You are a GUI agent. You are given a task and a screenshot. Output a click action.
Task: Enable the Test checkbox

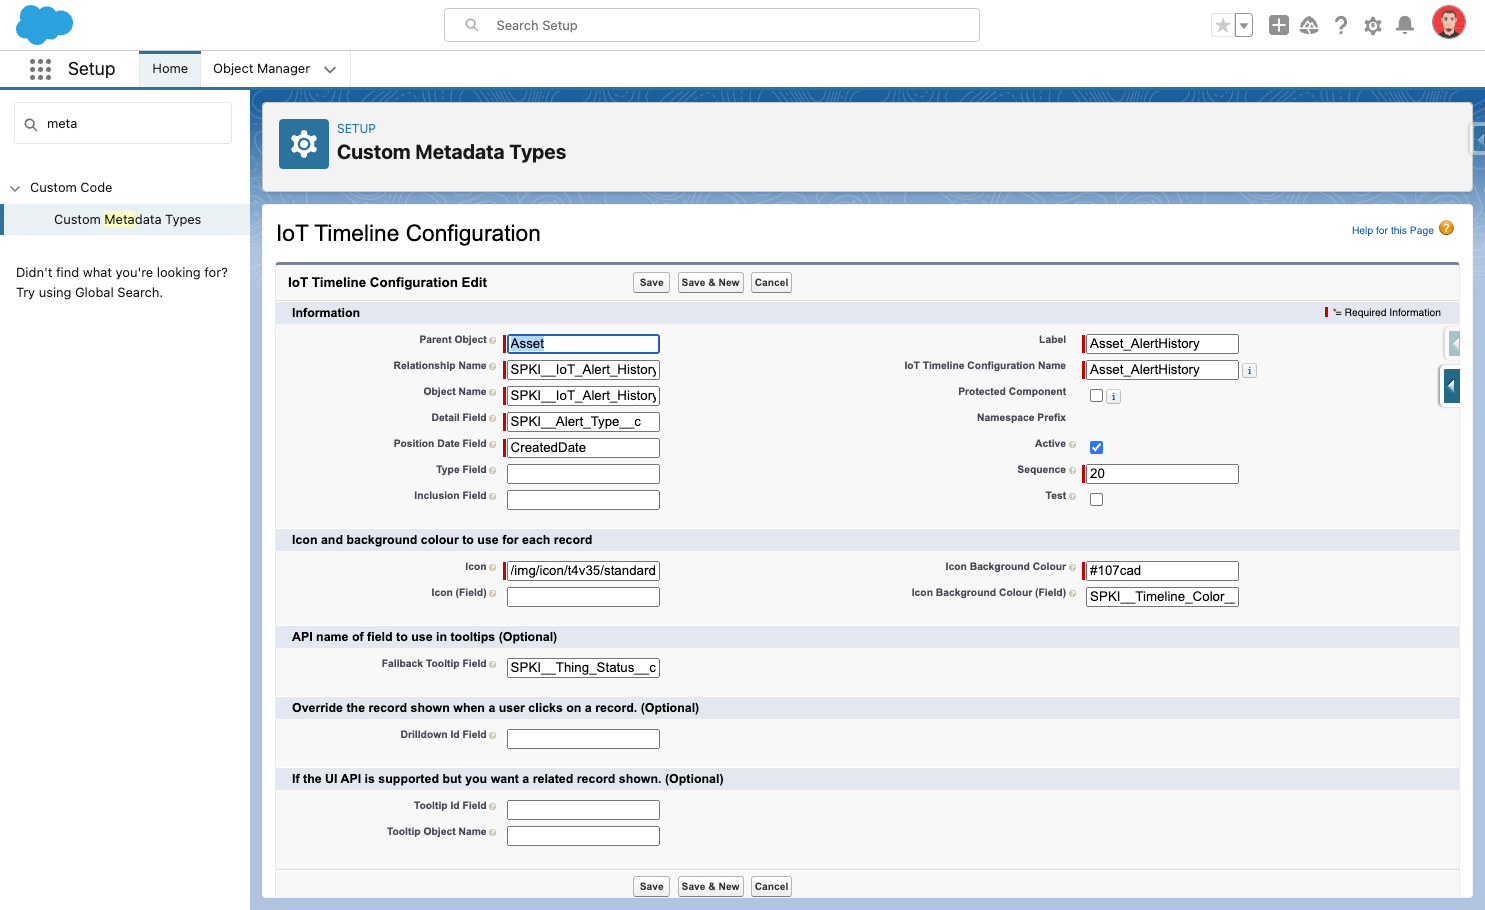[x=1096, y=500]
